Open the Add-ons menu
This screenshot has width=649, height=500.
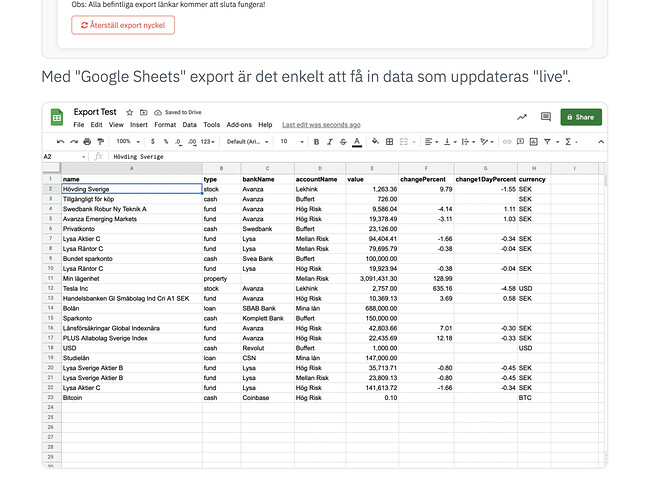point(239,125)
